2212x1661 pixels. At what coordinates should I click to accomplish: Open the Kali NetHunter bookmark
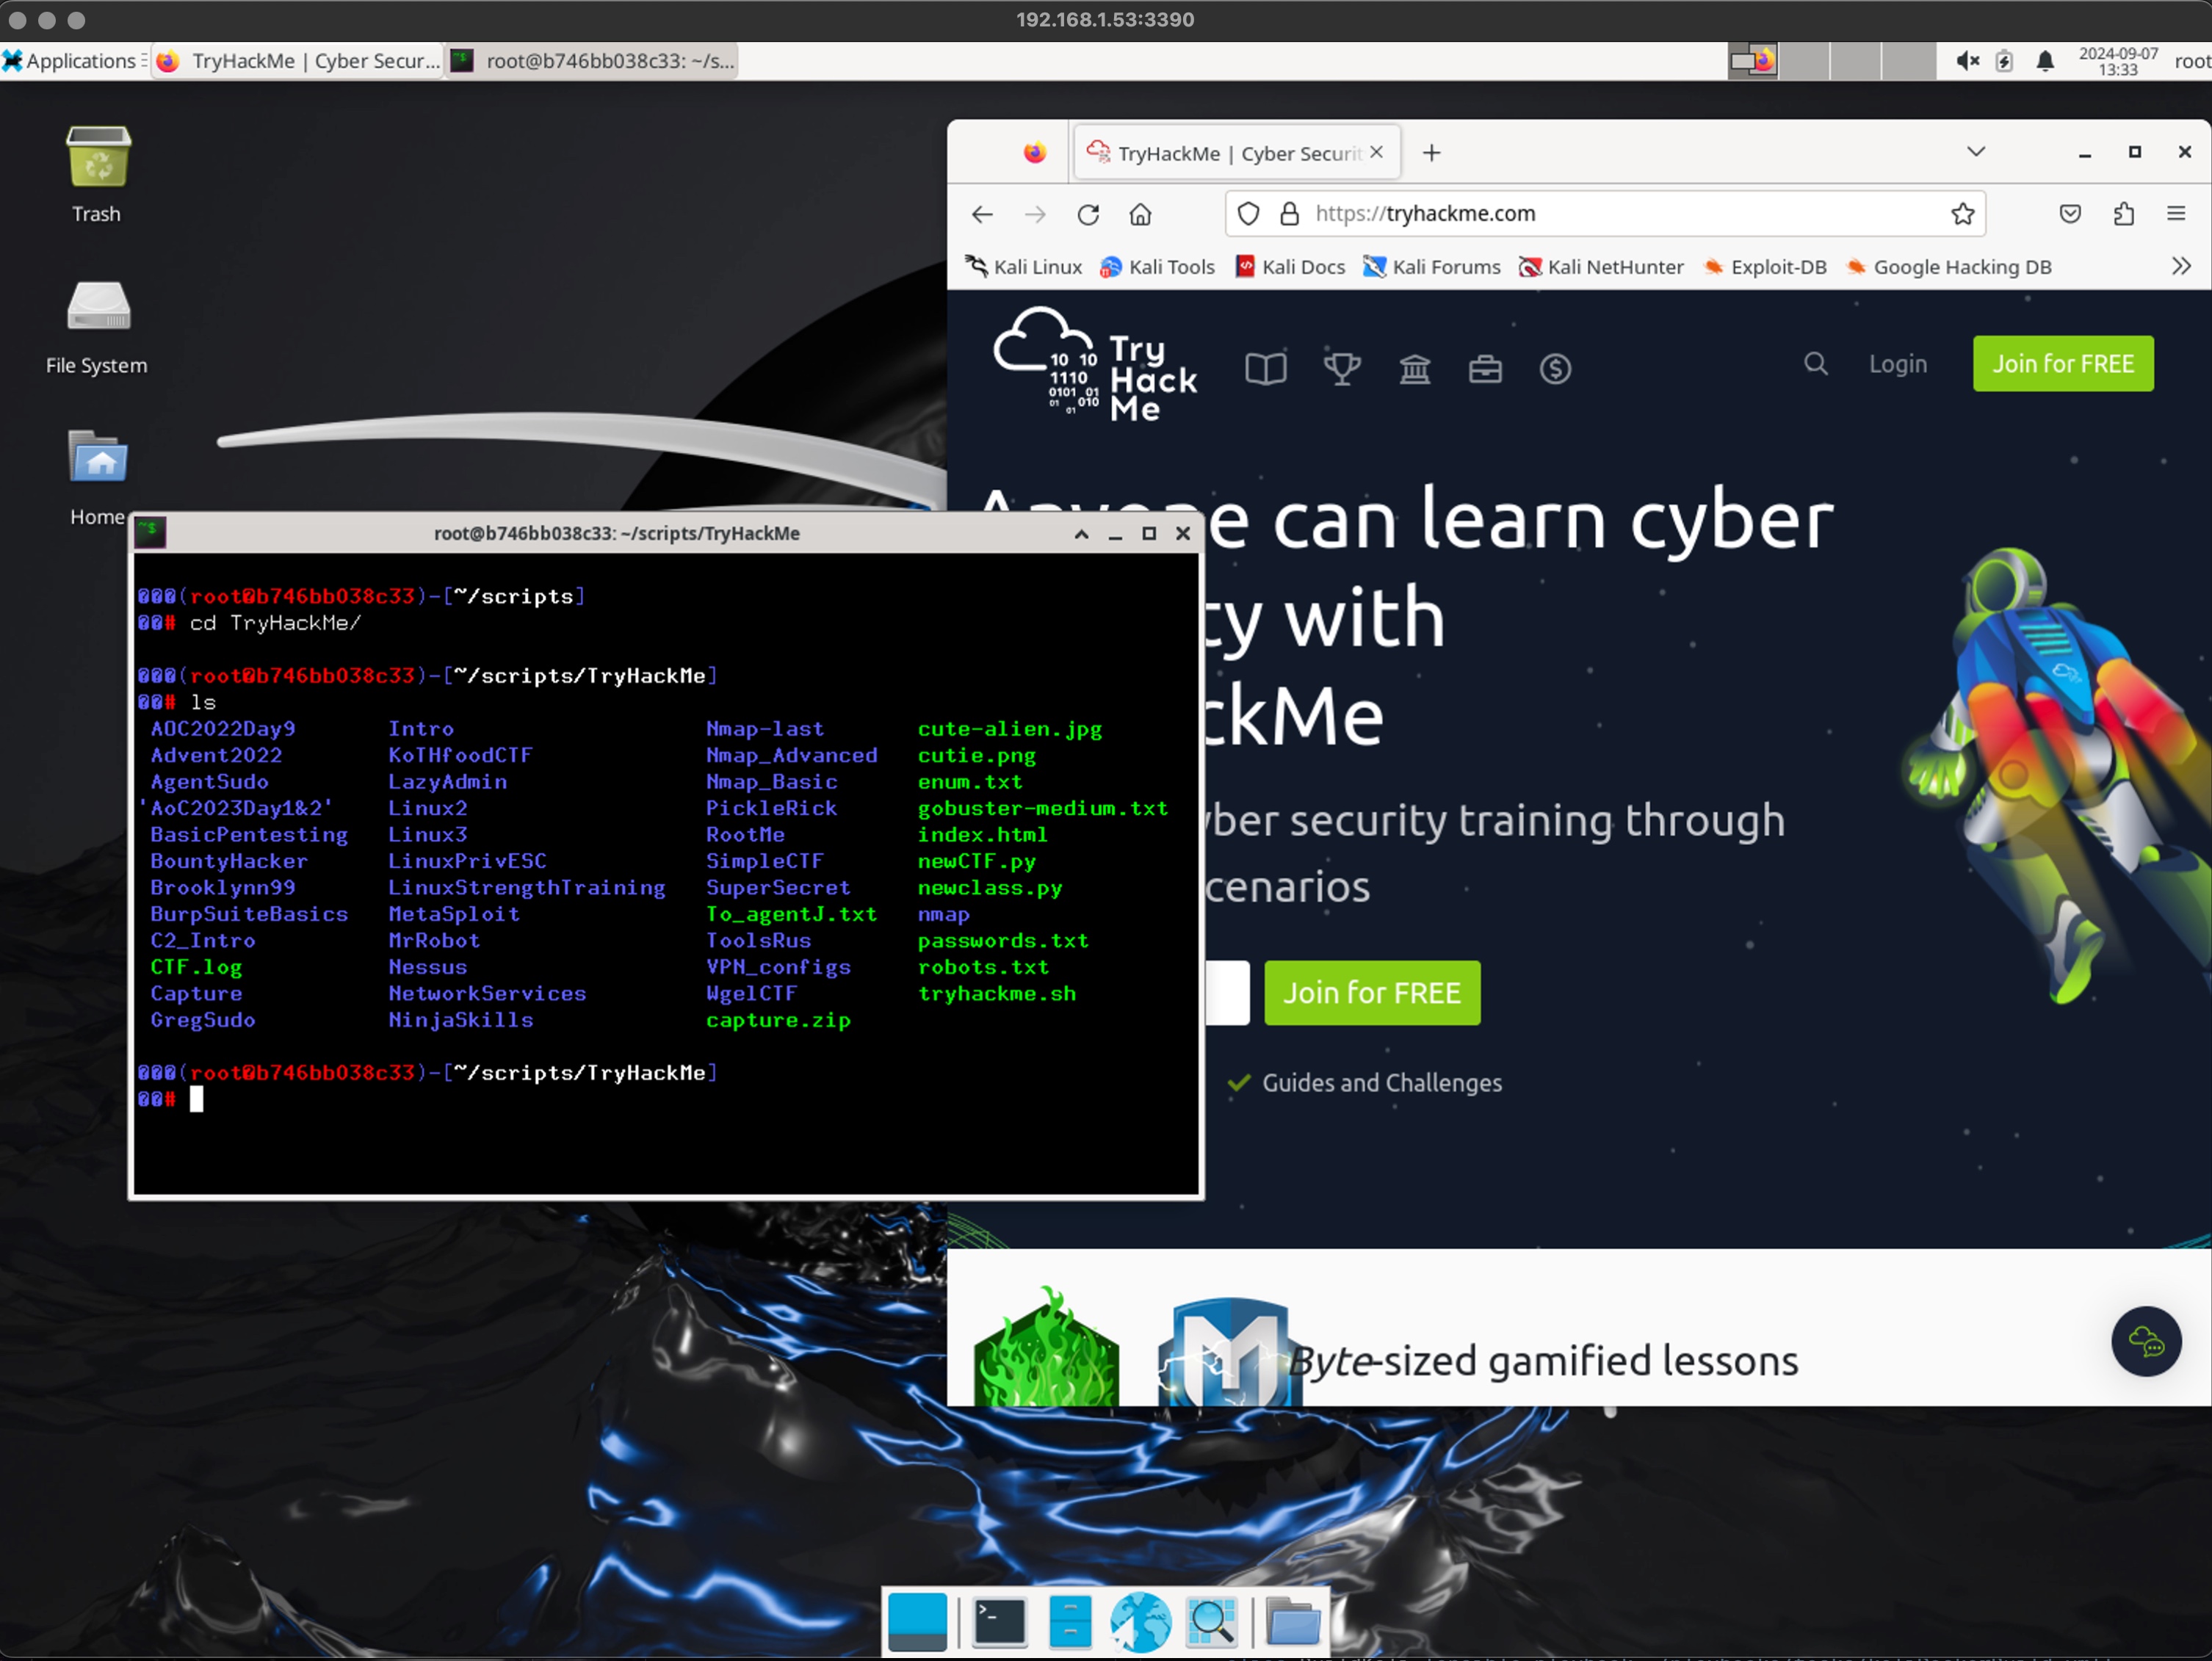(x=1601, y=267)
